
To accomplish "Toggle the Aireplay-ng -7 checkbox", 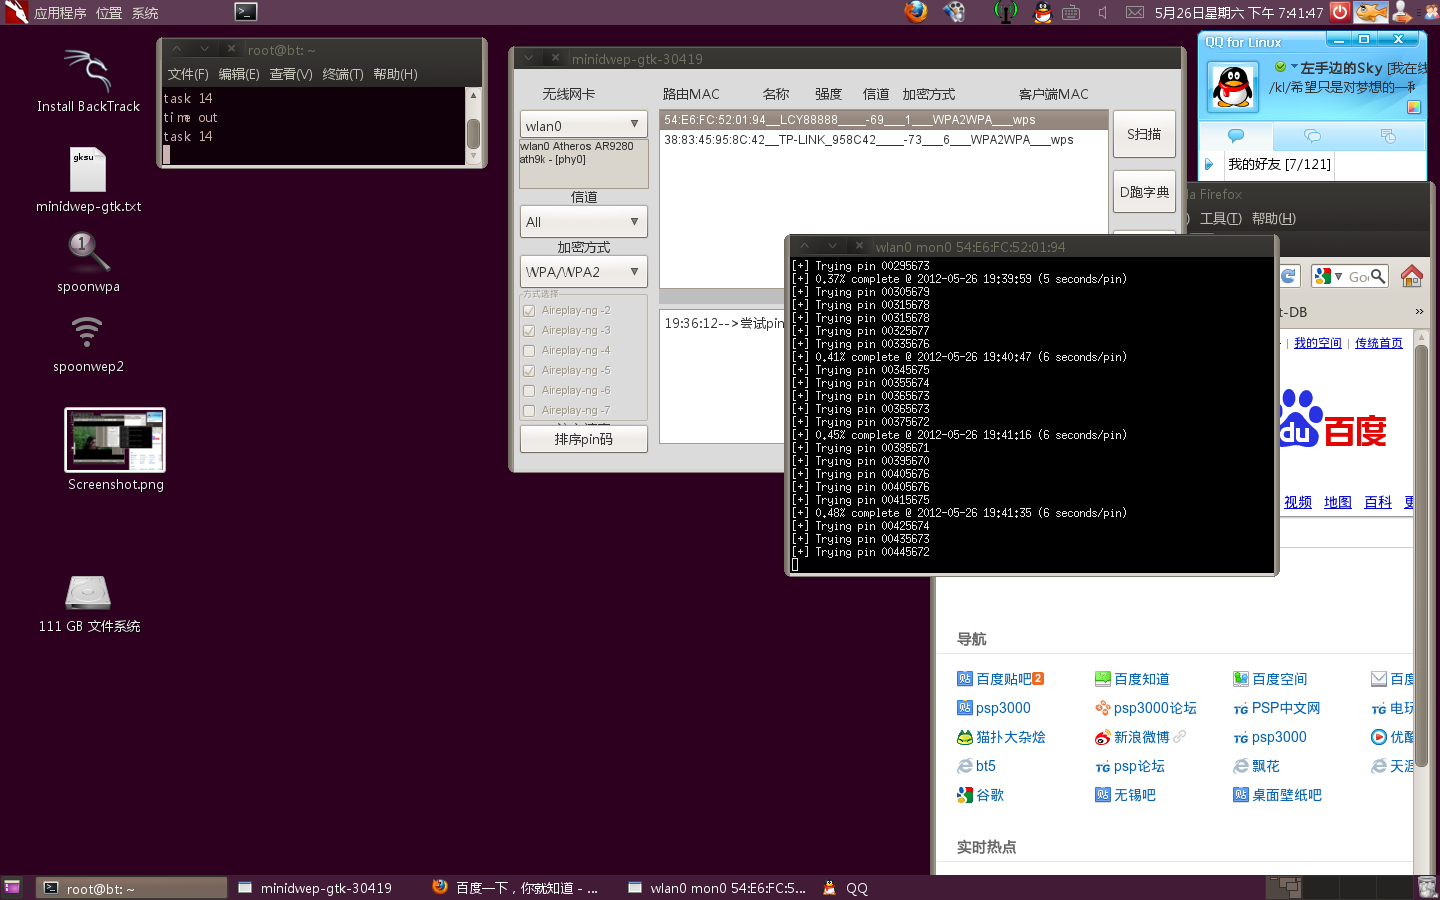I will [529, 411].
